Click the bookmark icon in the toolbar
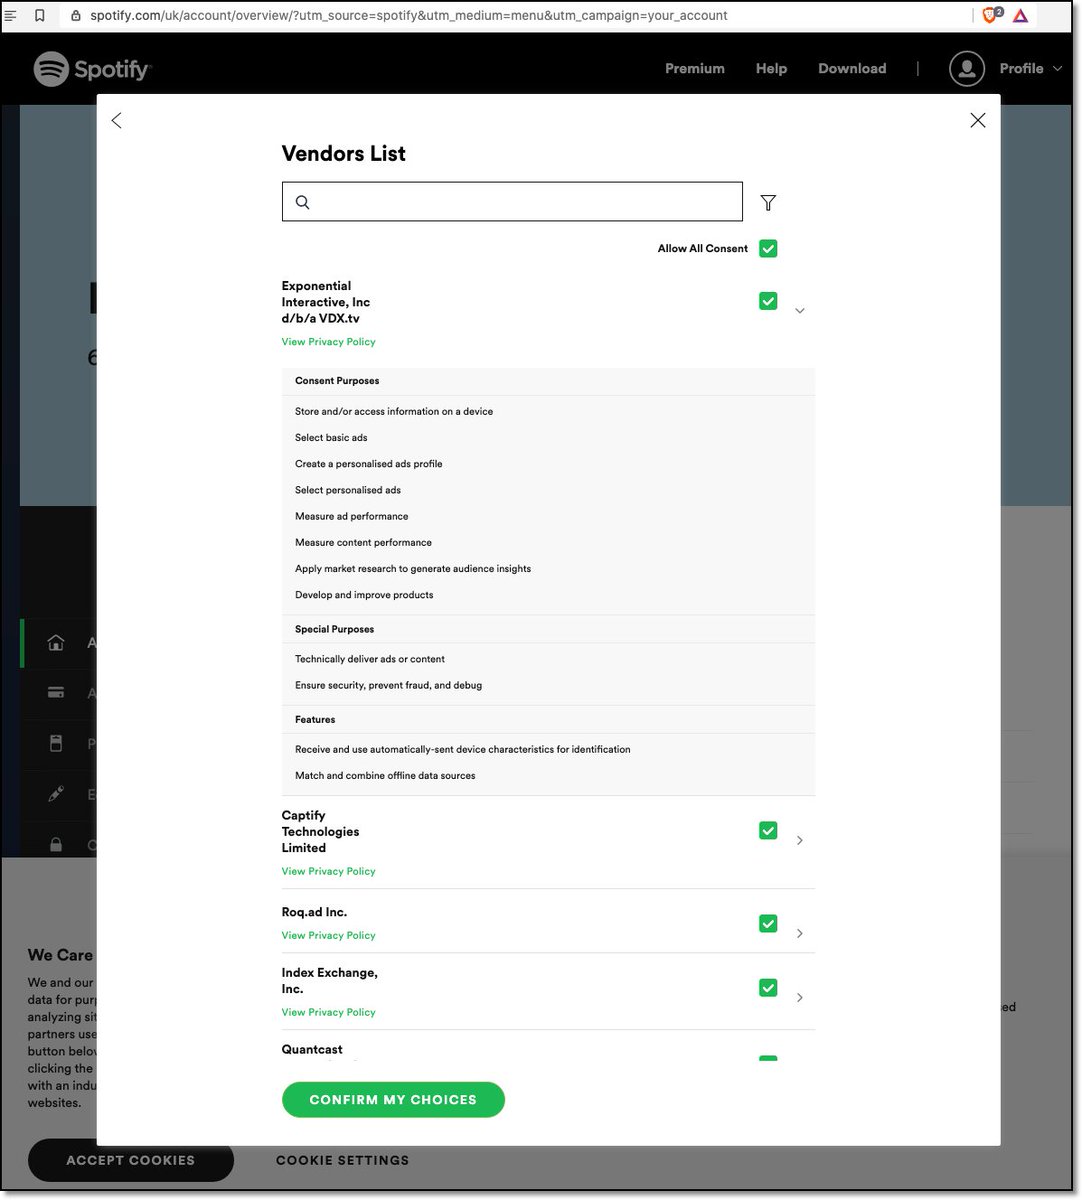1082x1200 pixels. [39, 15]
